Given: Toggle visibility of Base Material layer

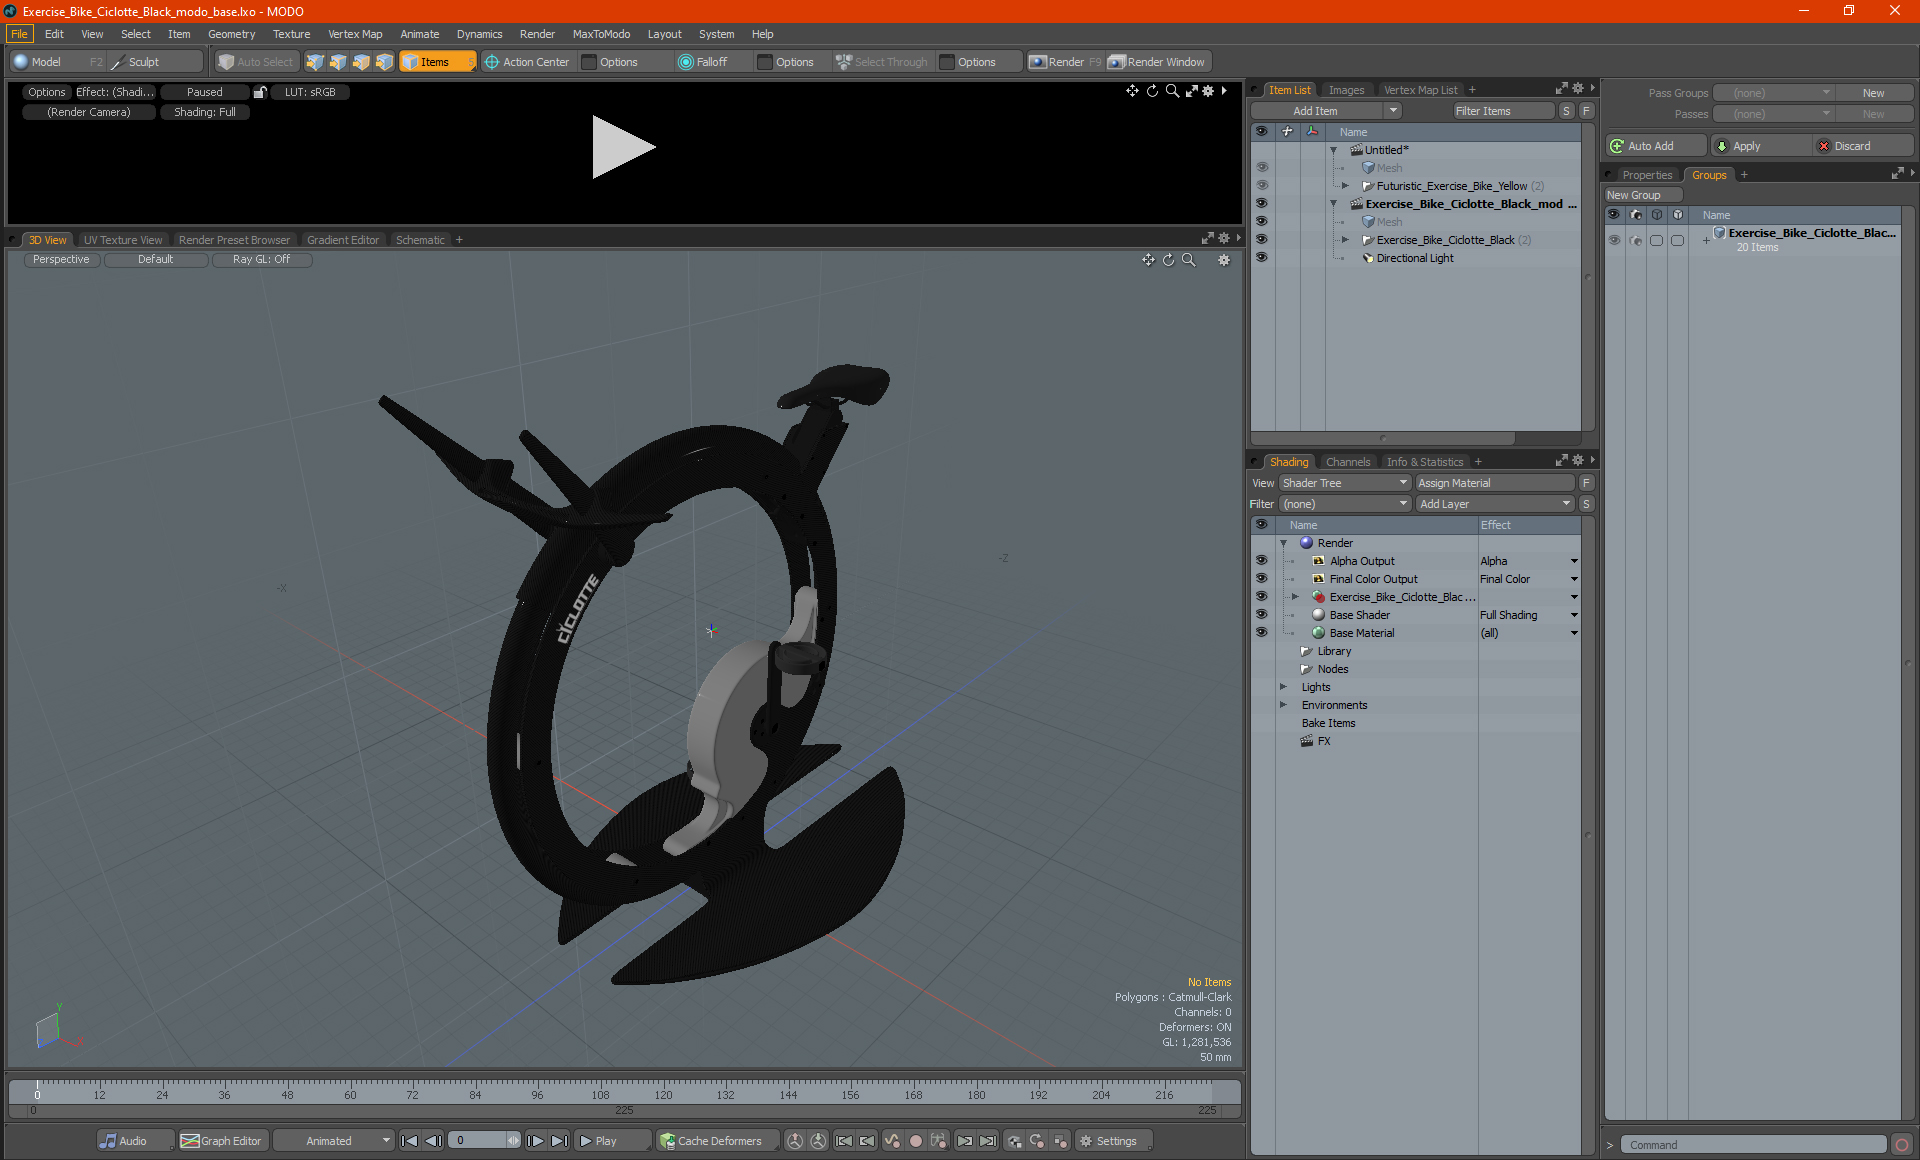Looking at the screenshot, I should pos(1262,633).
